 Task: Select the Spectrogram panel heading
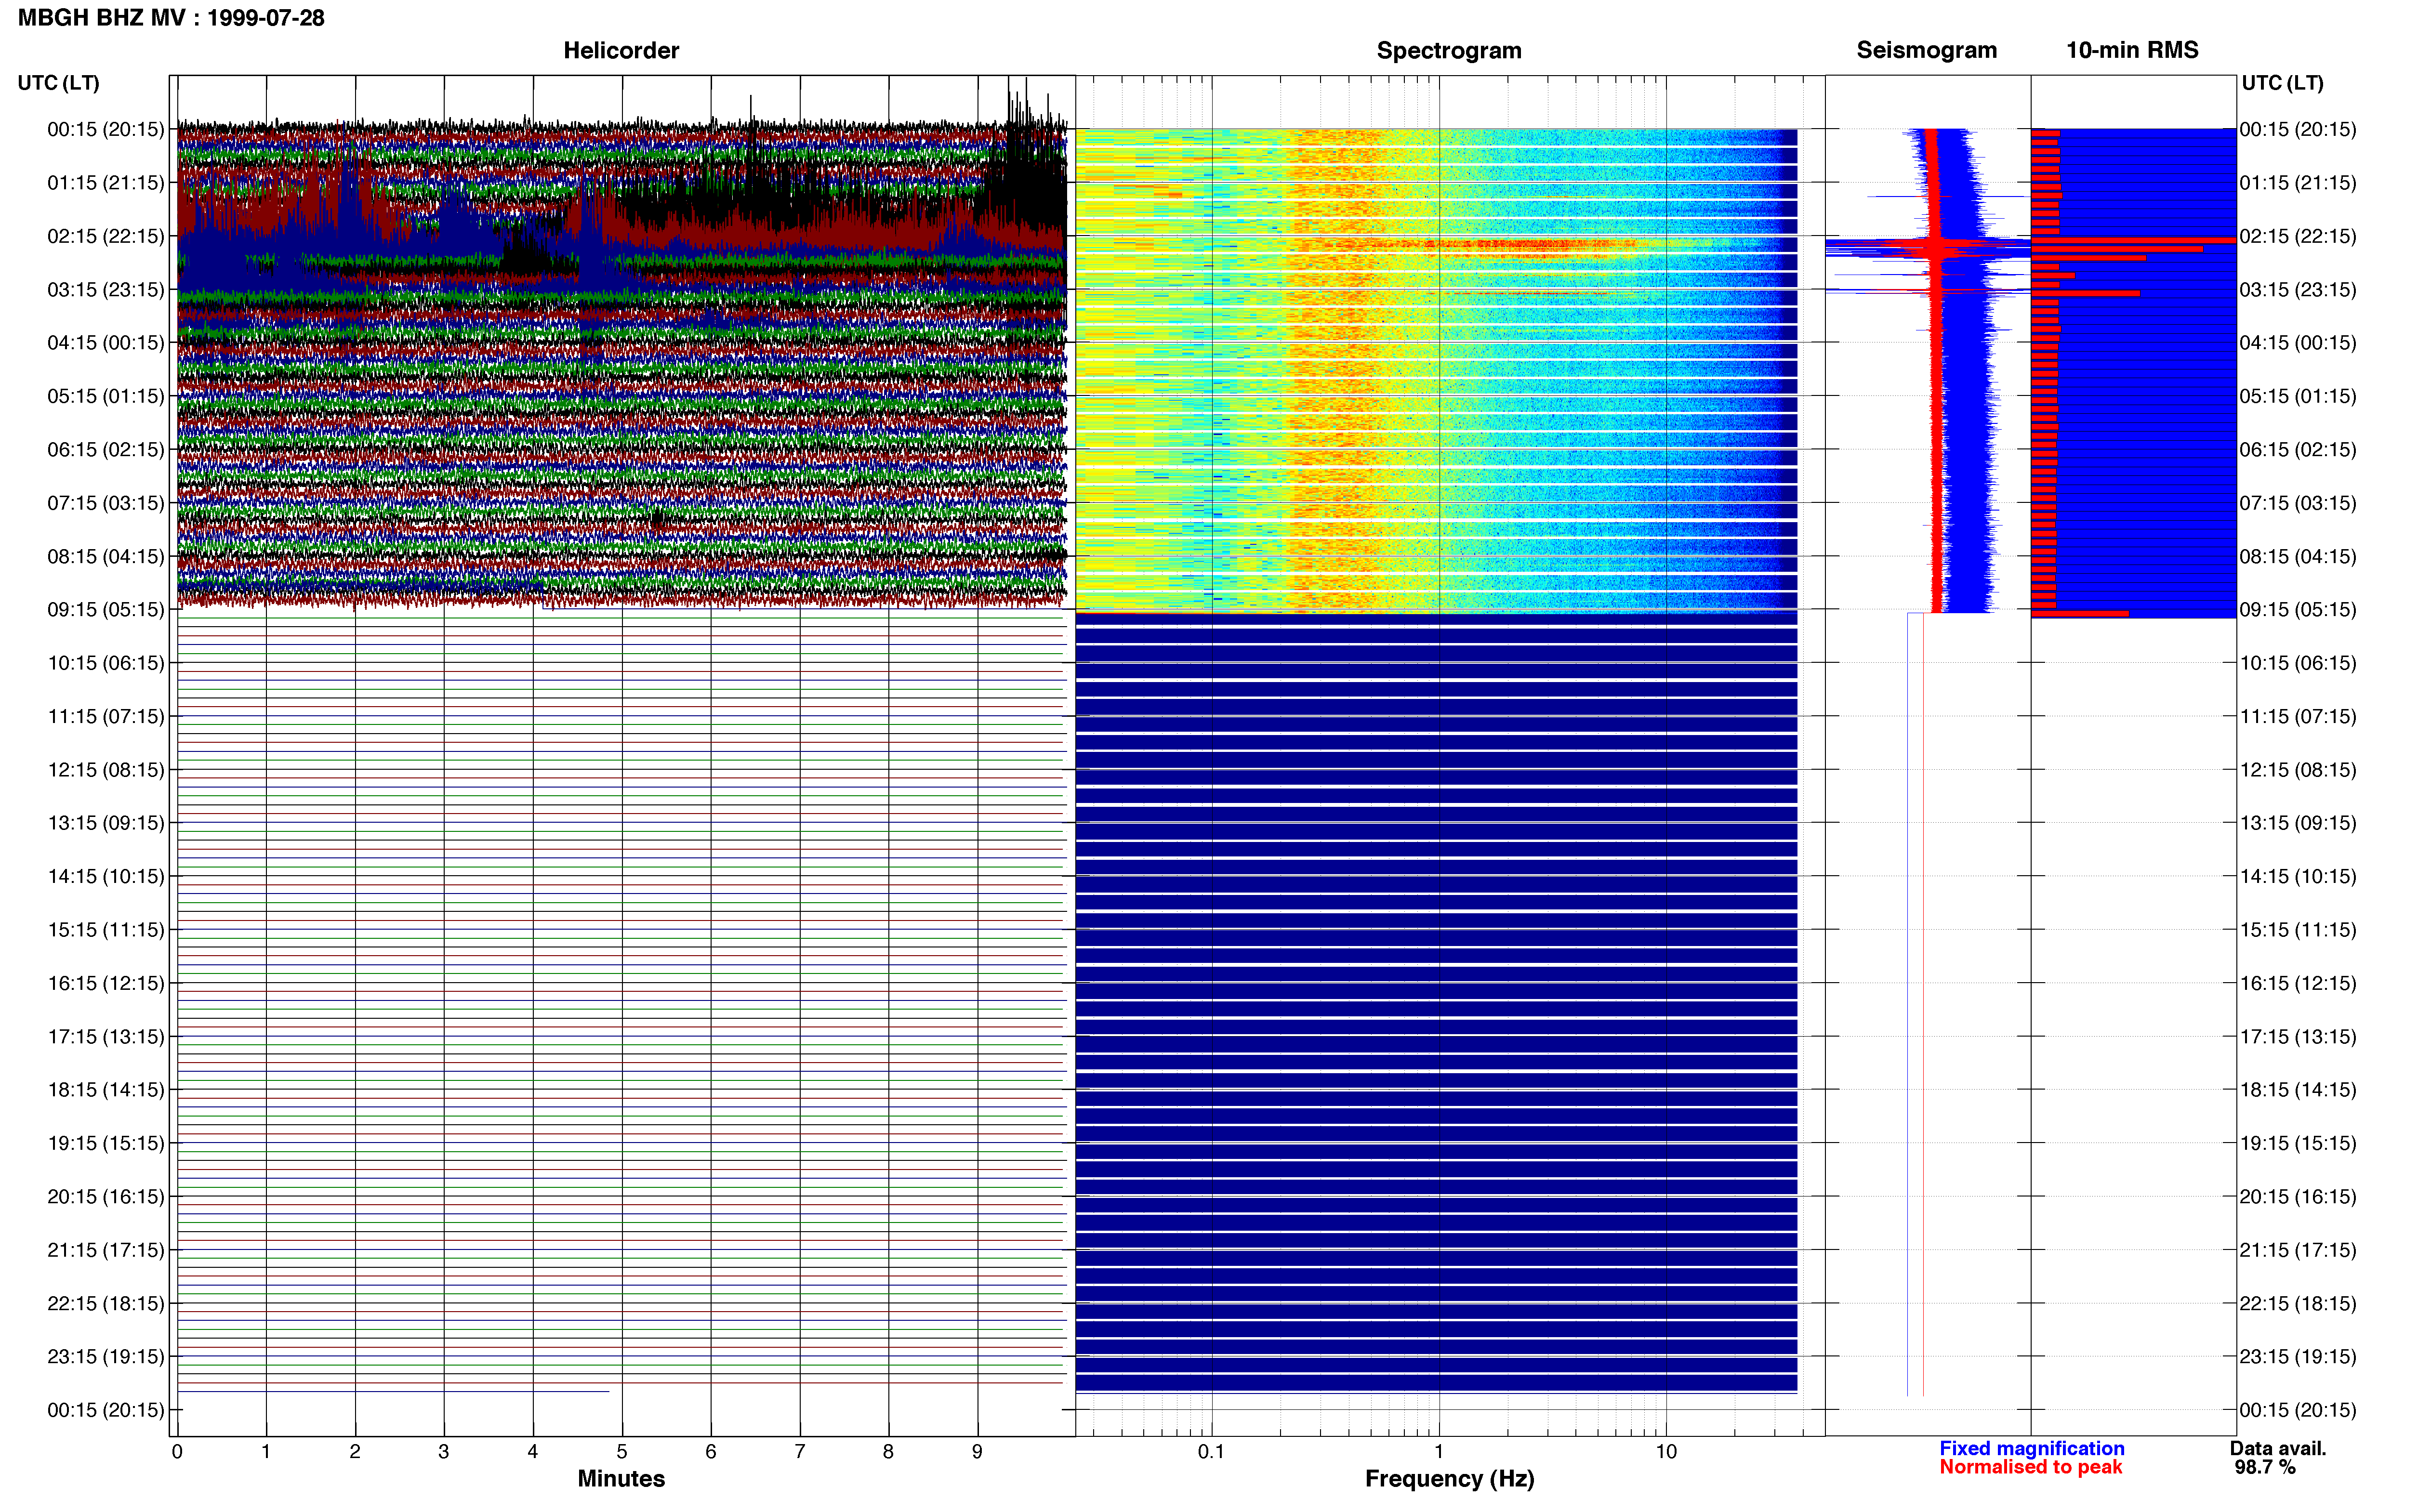1449,50
